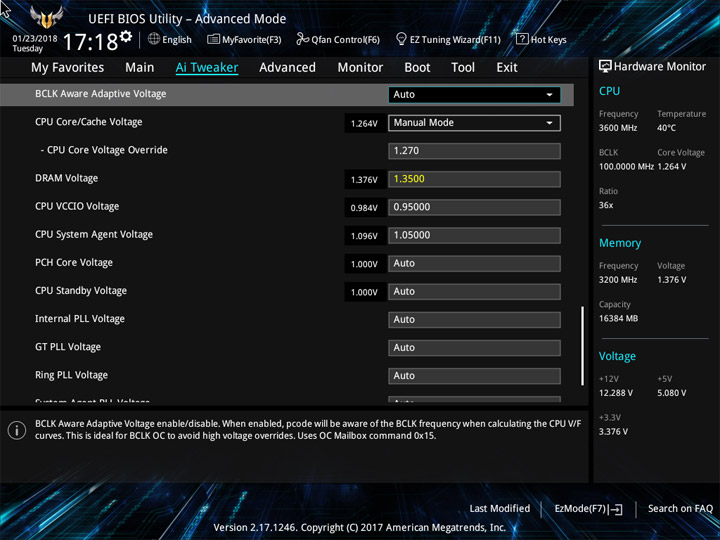Edit CPU Core Voltage Override field 1.270
The width and height of the screenshot is (720, 540).
coord(474,151)
